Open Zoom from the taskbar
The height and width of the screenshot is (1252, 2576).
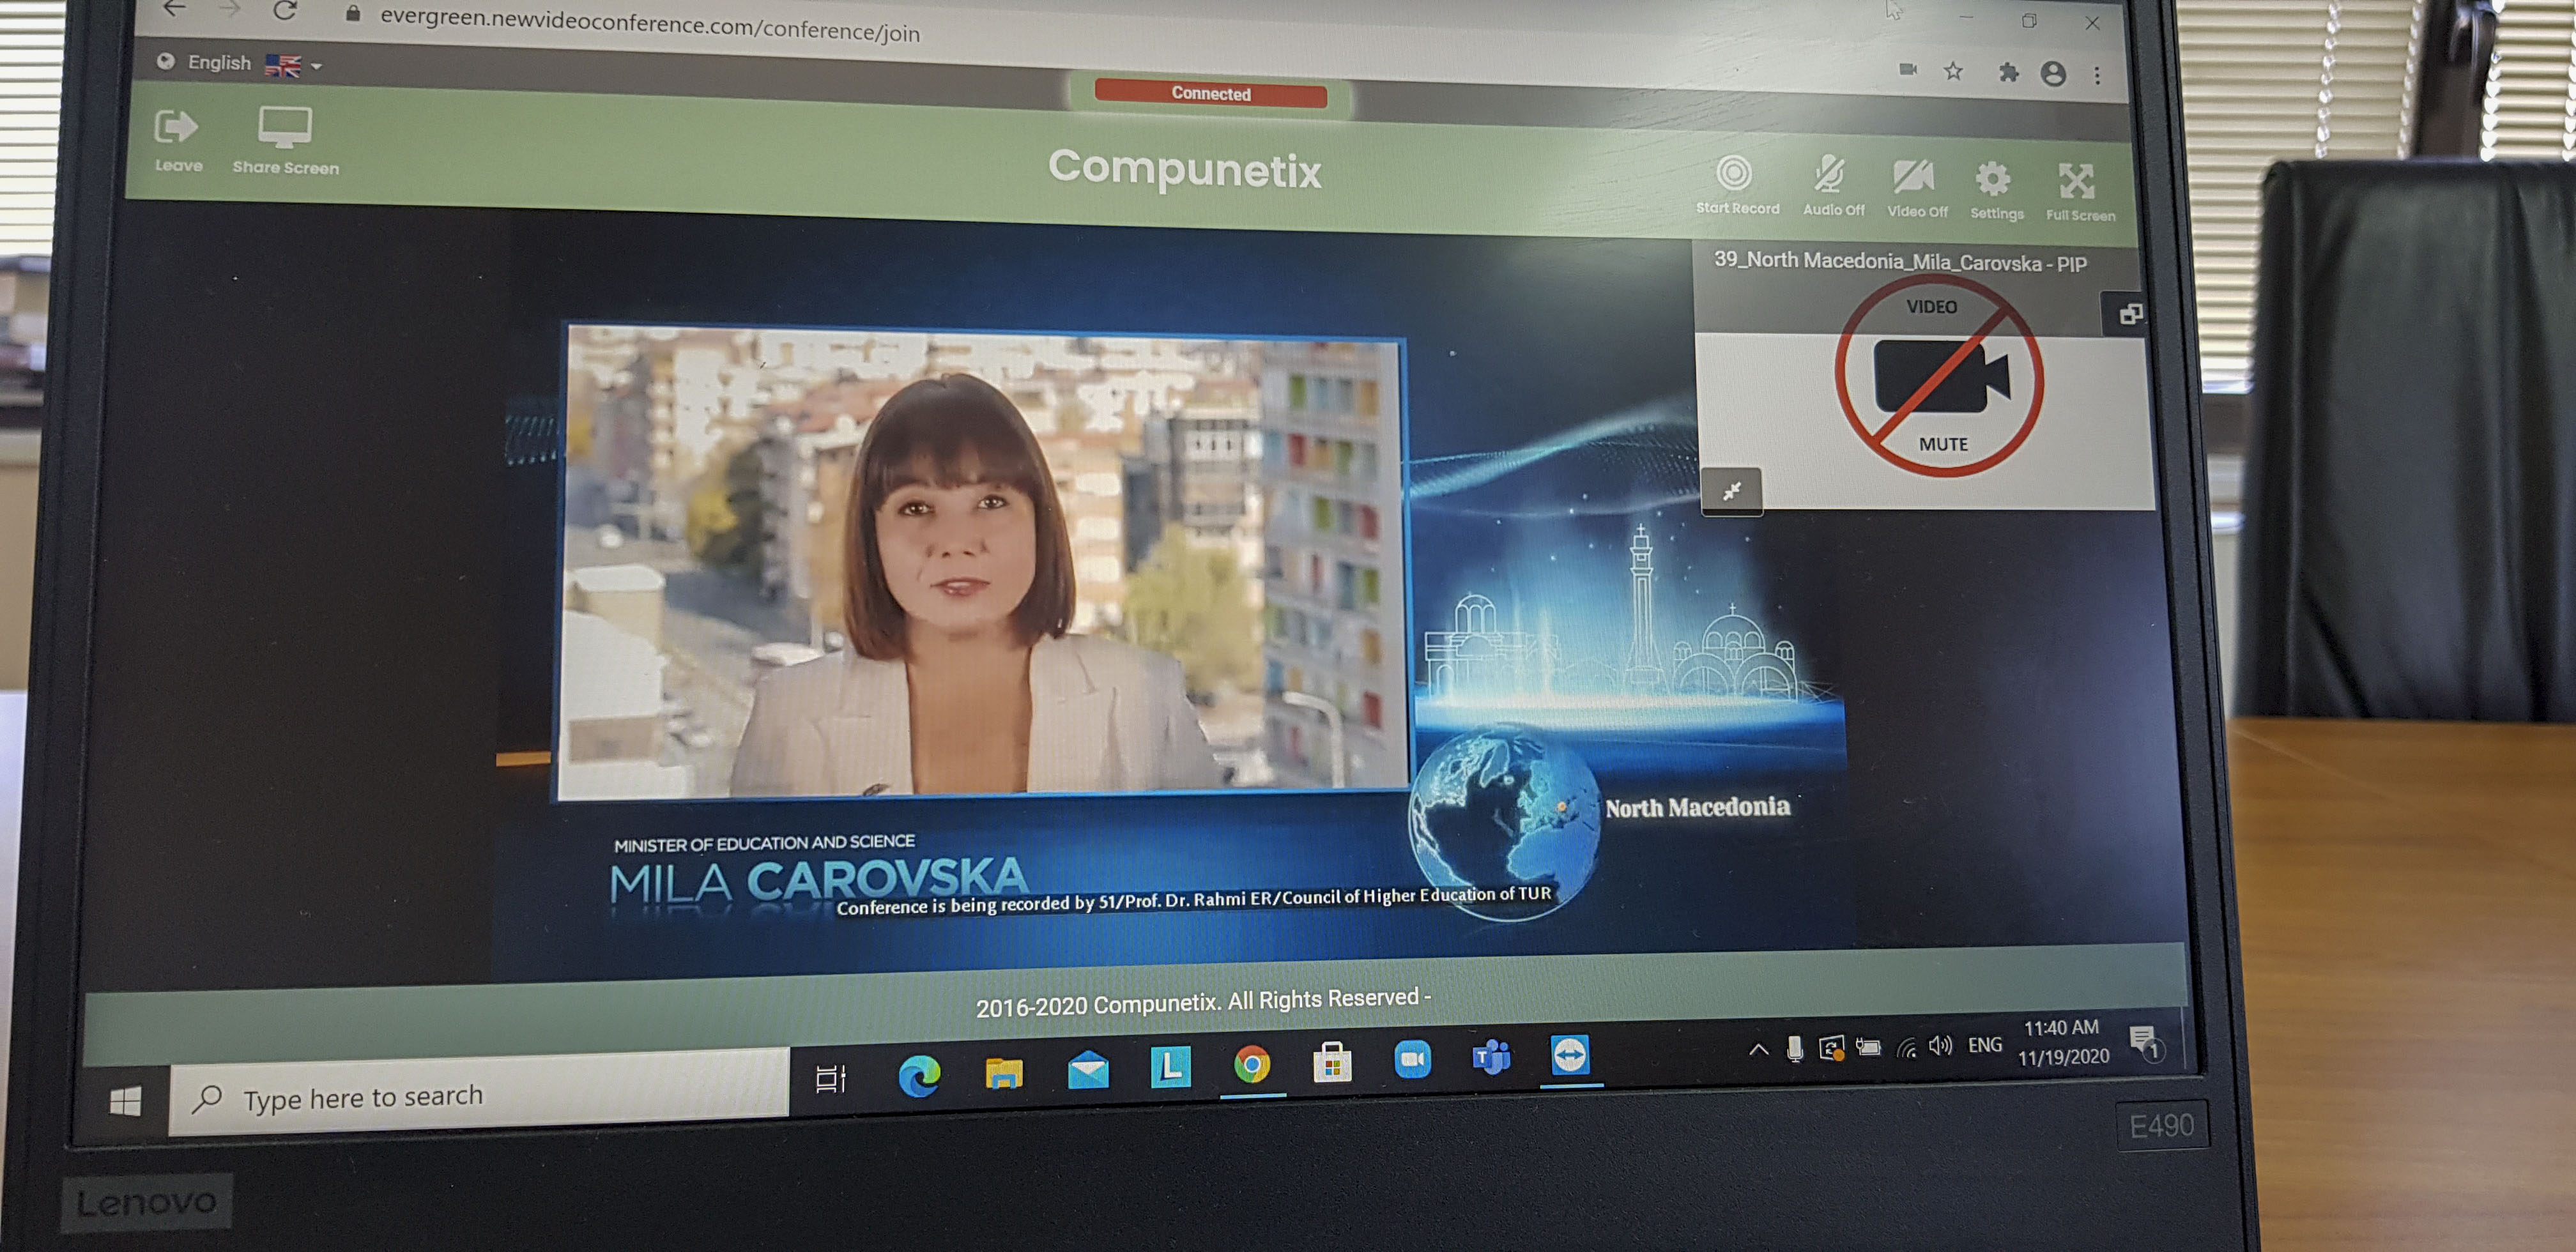(x=1412, y=1059)
